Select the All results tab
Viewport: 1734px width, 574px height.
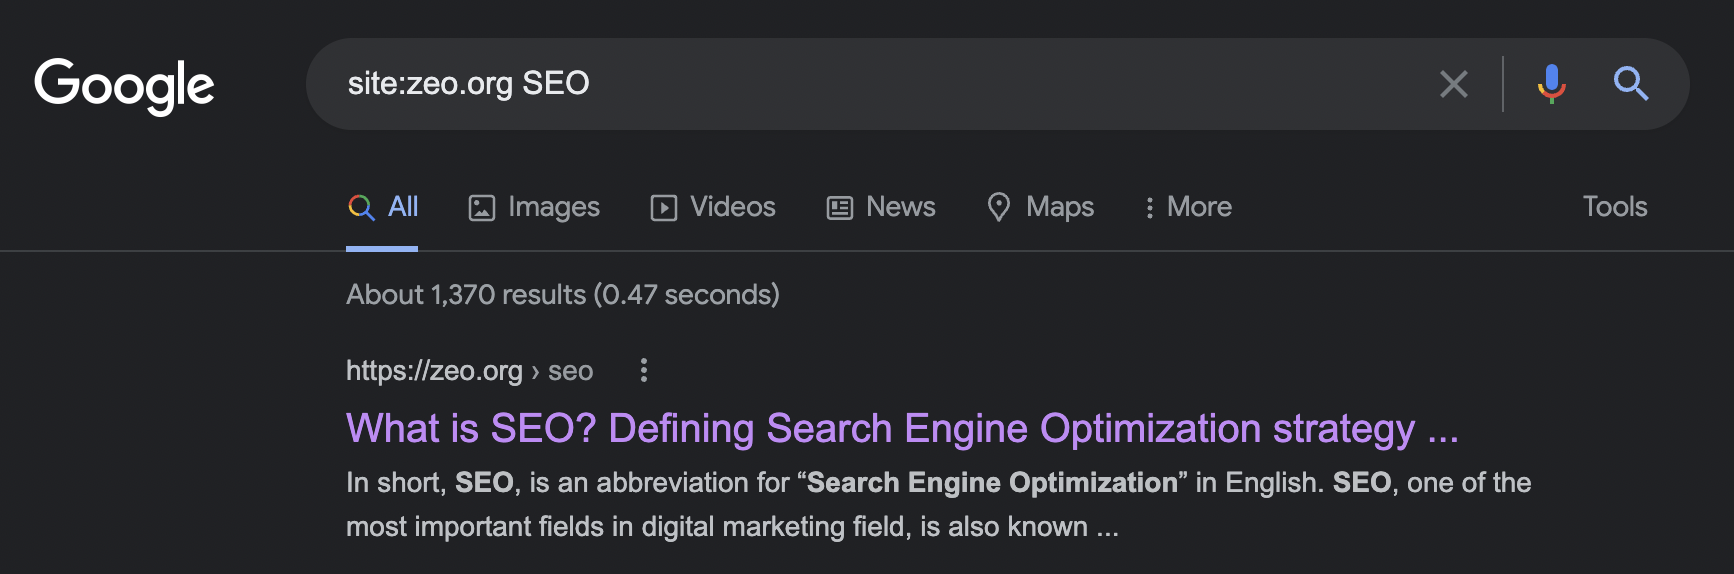pyautogui.click(x=382, y=207)
